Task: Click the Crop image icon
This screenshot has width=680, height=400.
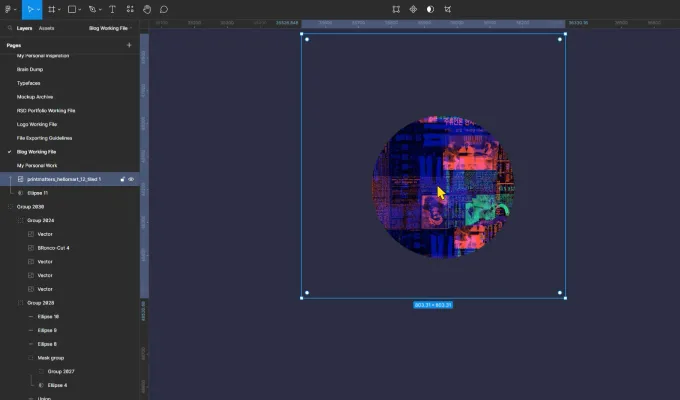Action: 447,9
